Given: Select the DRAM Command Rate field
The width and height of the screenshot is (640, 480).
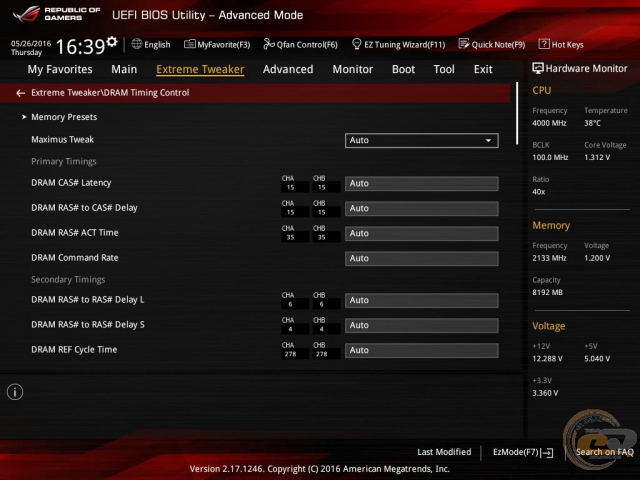Looking at the screenshot, I should pyautogui.click(x=421, y=258).
